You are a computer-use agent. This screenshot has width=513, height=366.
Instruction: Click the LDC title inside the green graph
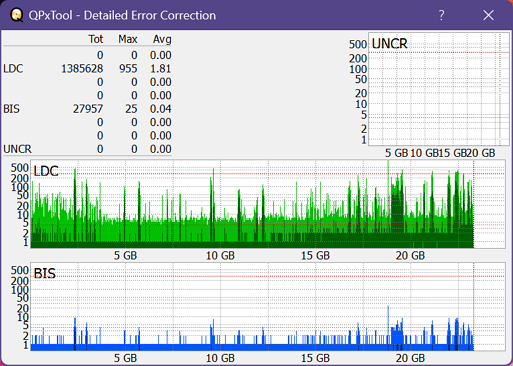pos(46,171)
